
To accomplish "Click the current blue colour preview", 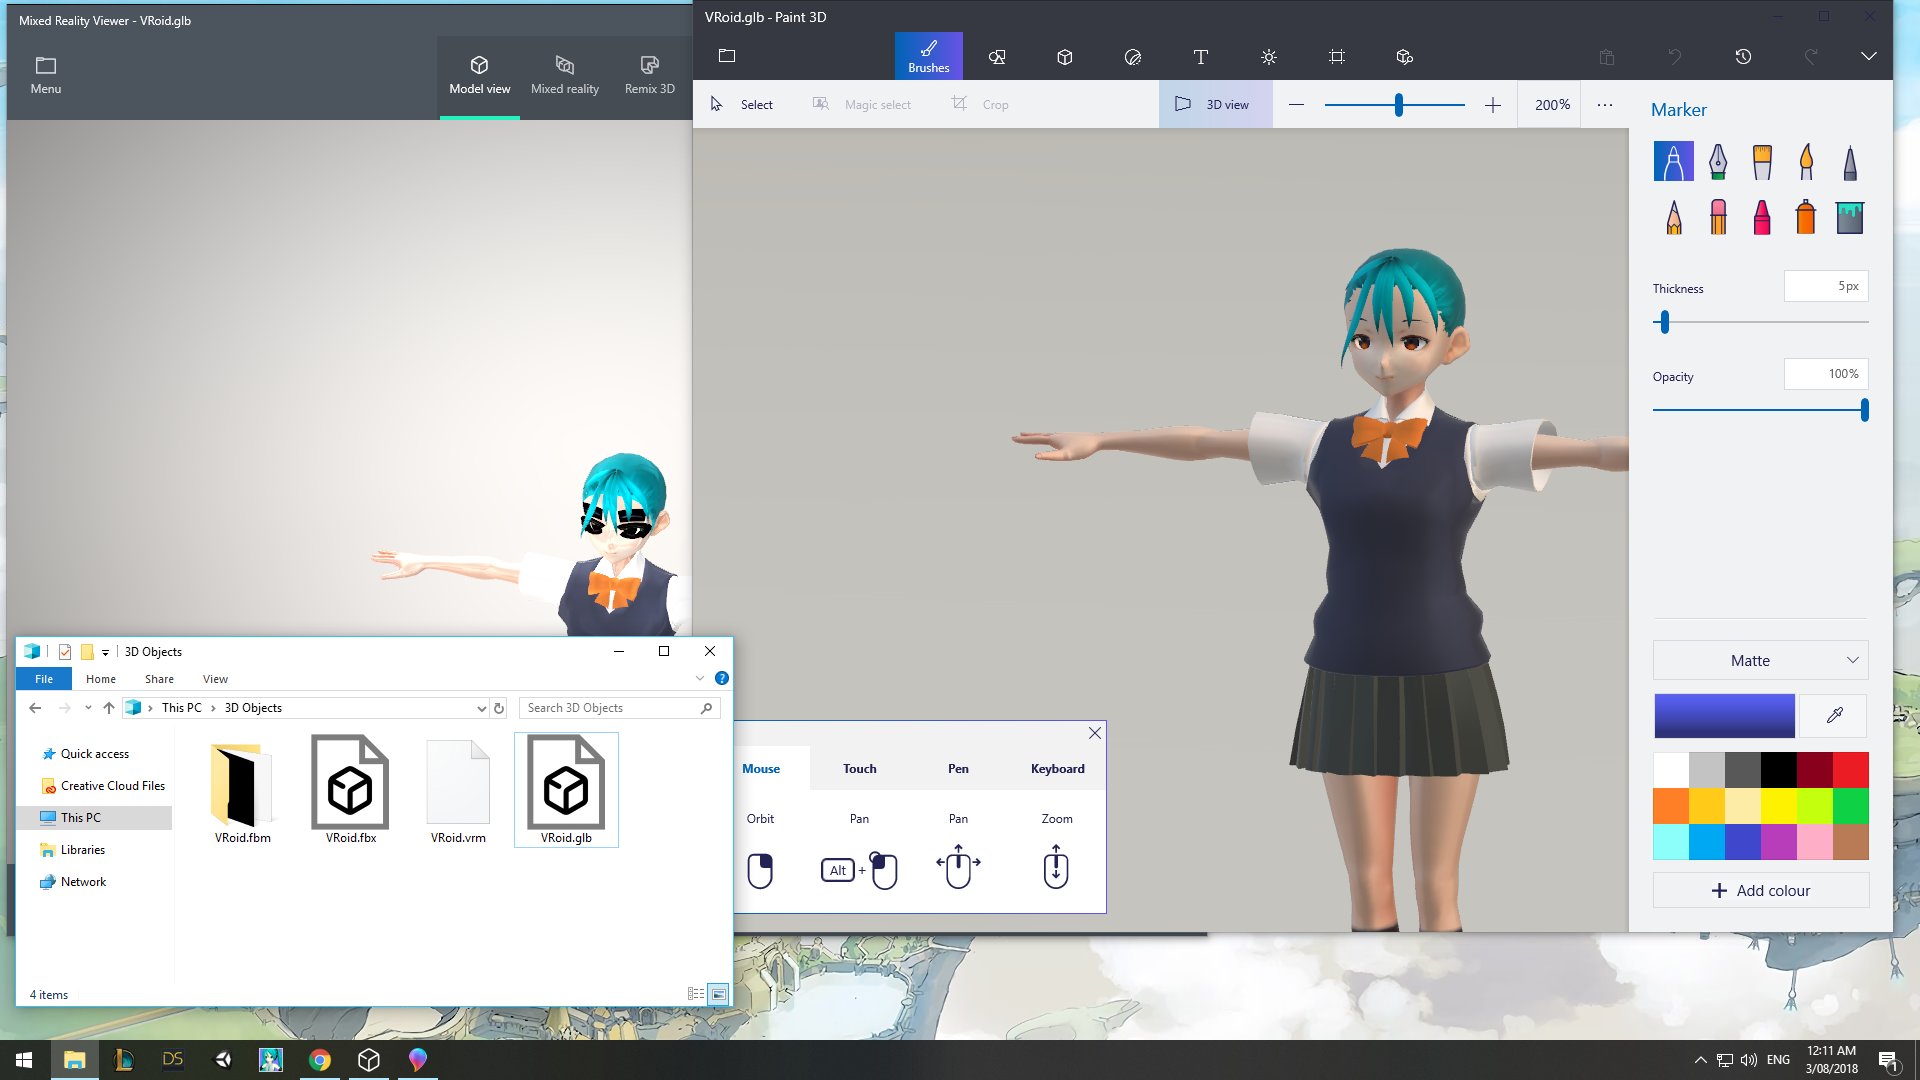I will 1724,715.
